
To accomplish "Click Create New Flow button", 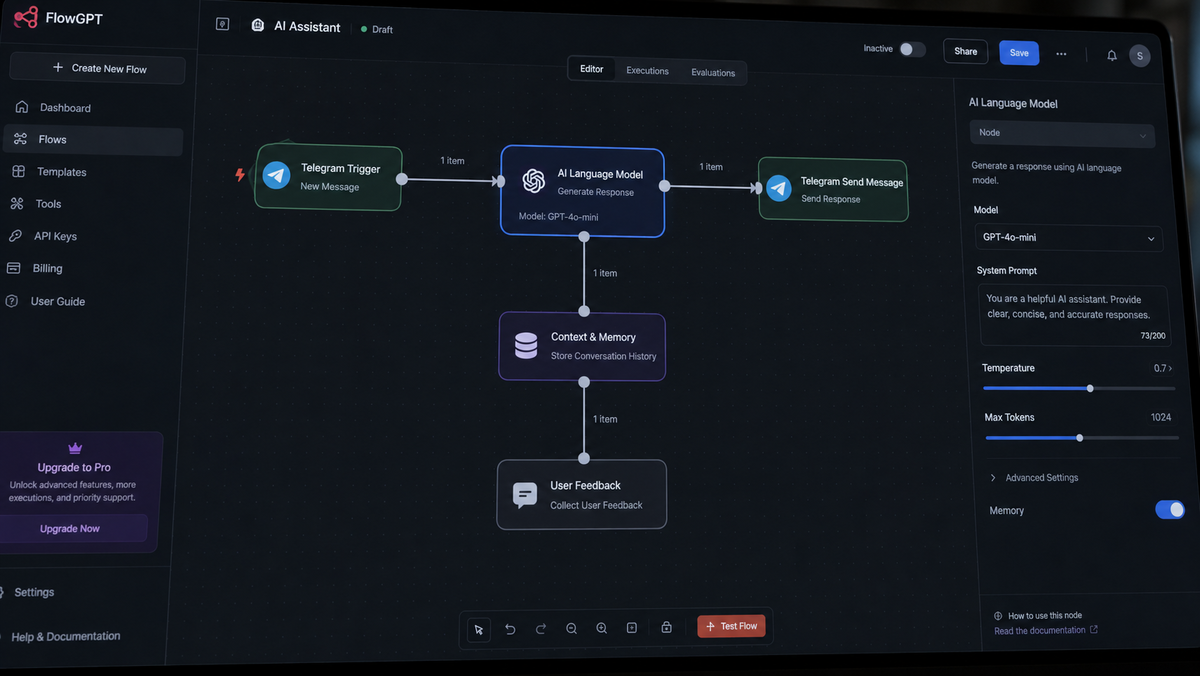I will click(98, 68).
